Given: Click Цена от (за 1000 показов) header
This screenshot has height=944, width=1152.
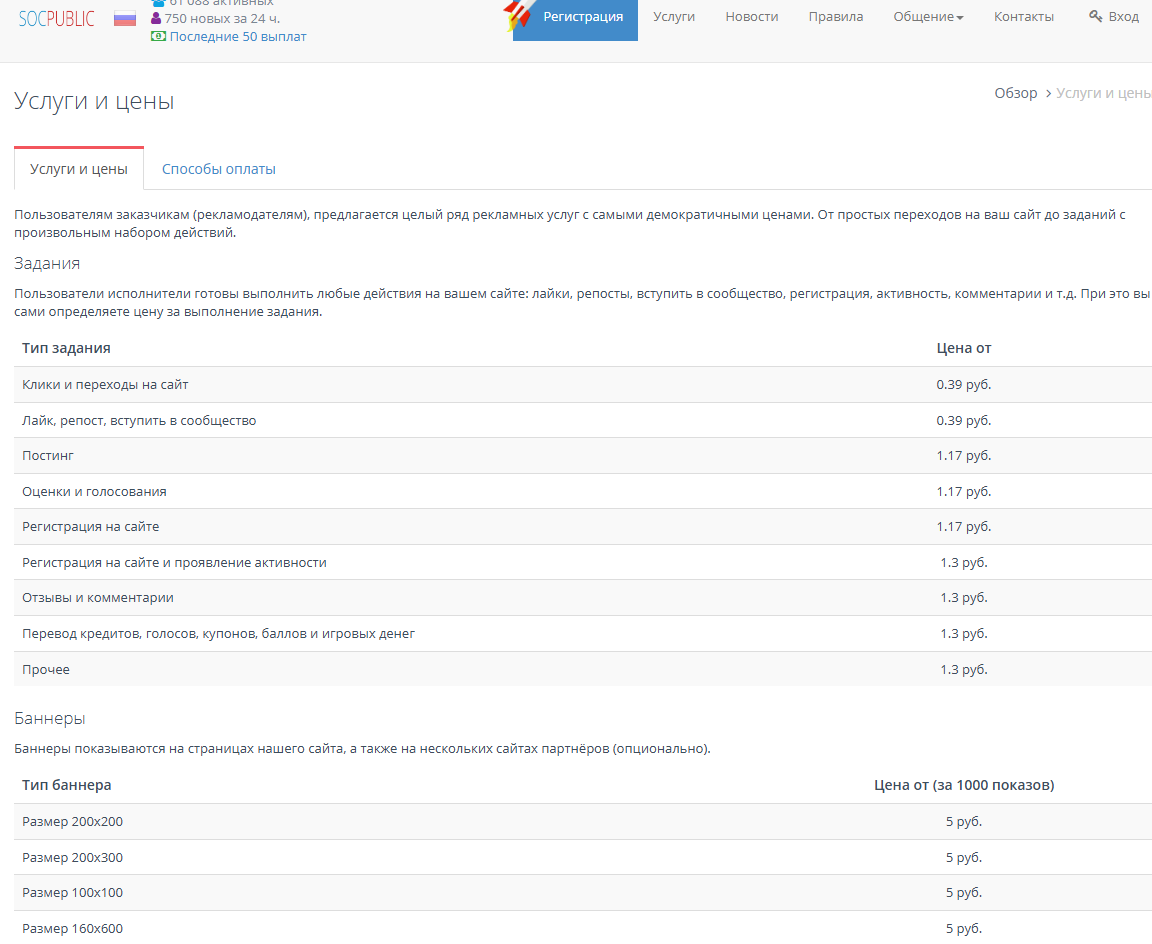Looking at the screenshot, I should click(x=964, y=785).
